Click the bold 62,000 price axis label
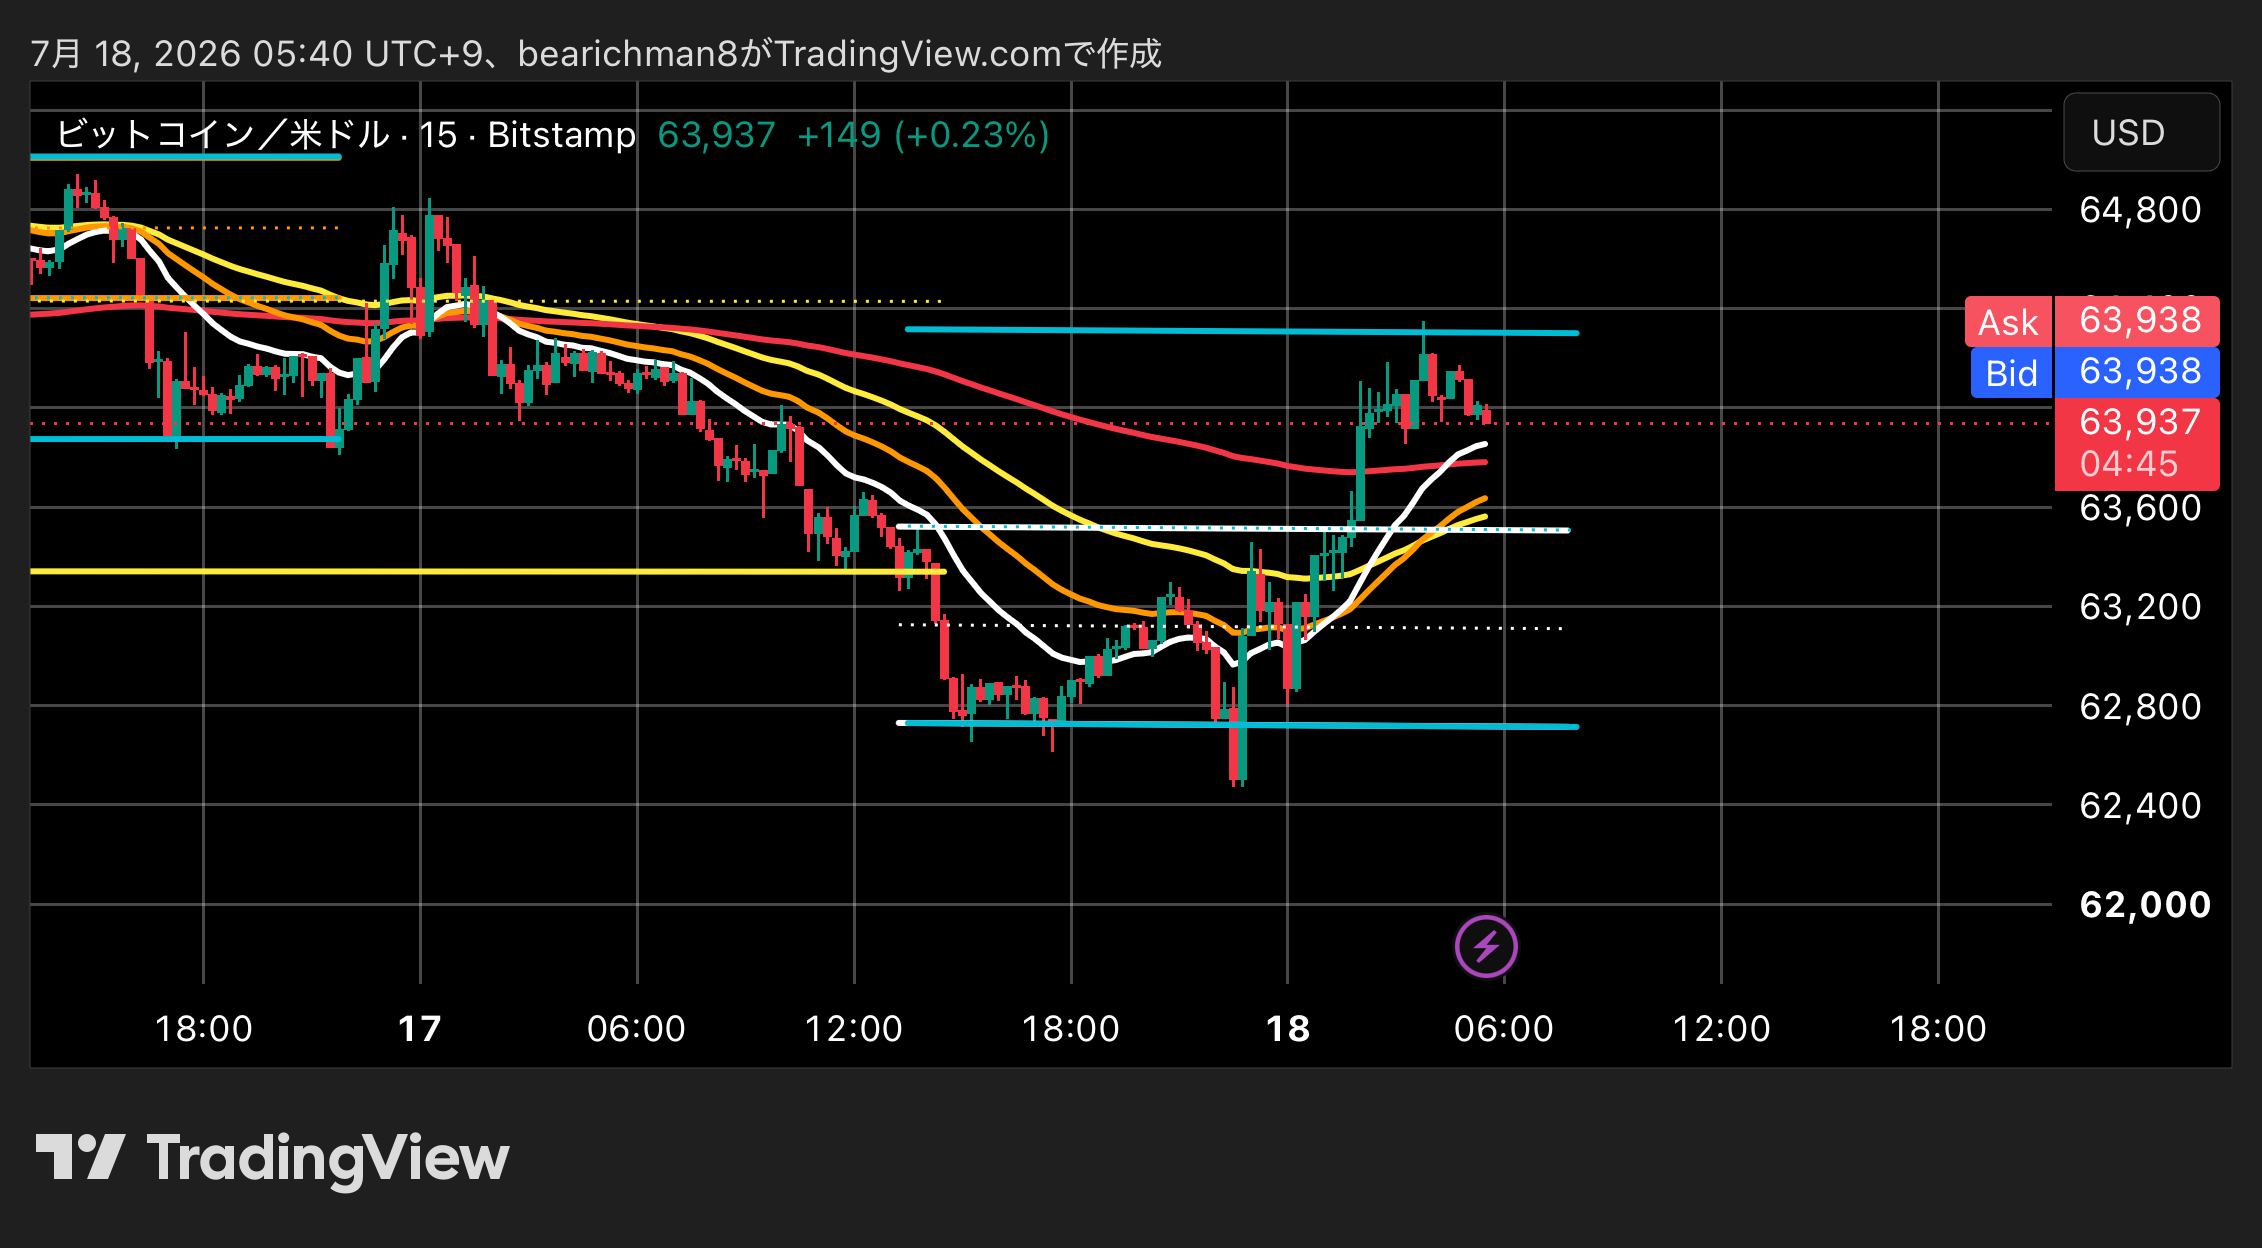 coord(2145,904)
